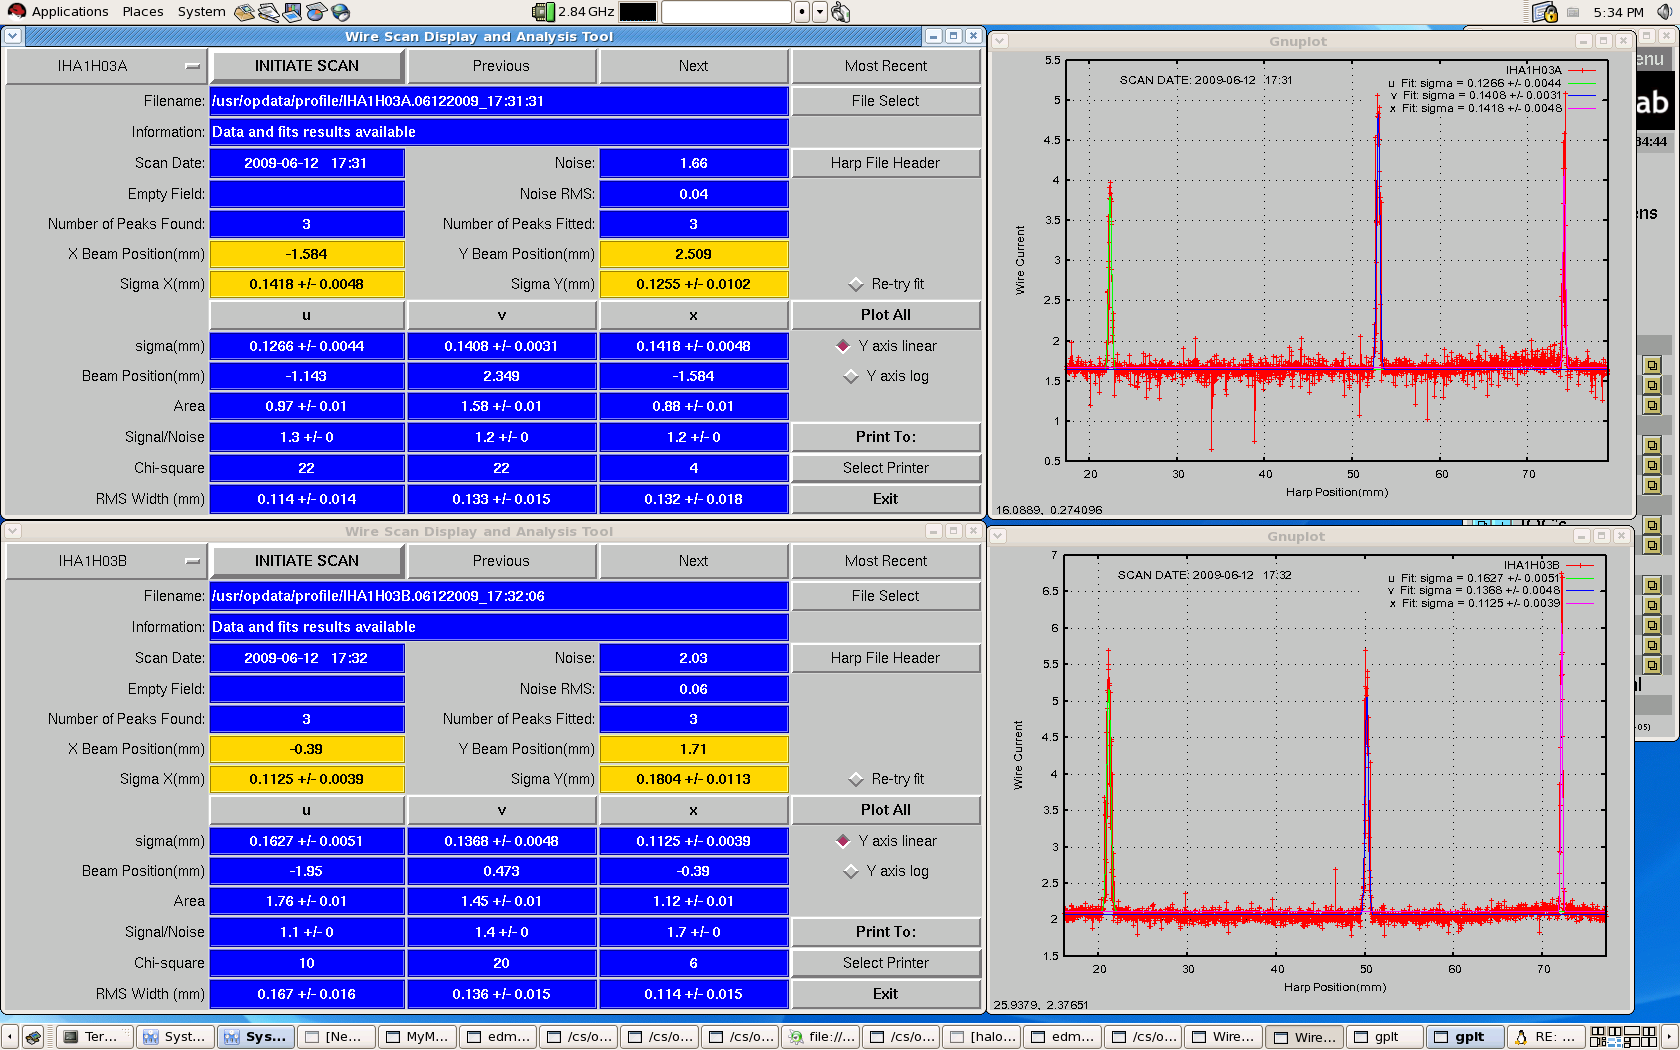Open the System menu
1680x1050 pixels.
[x=202, y=12]
